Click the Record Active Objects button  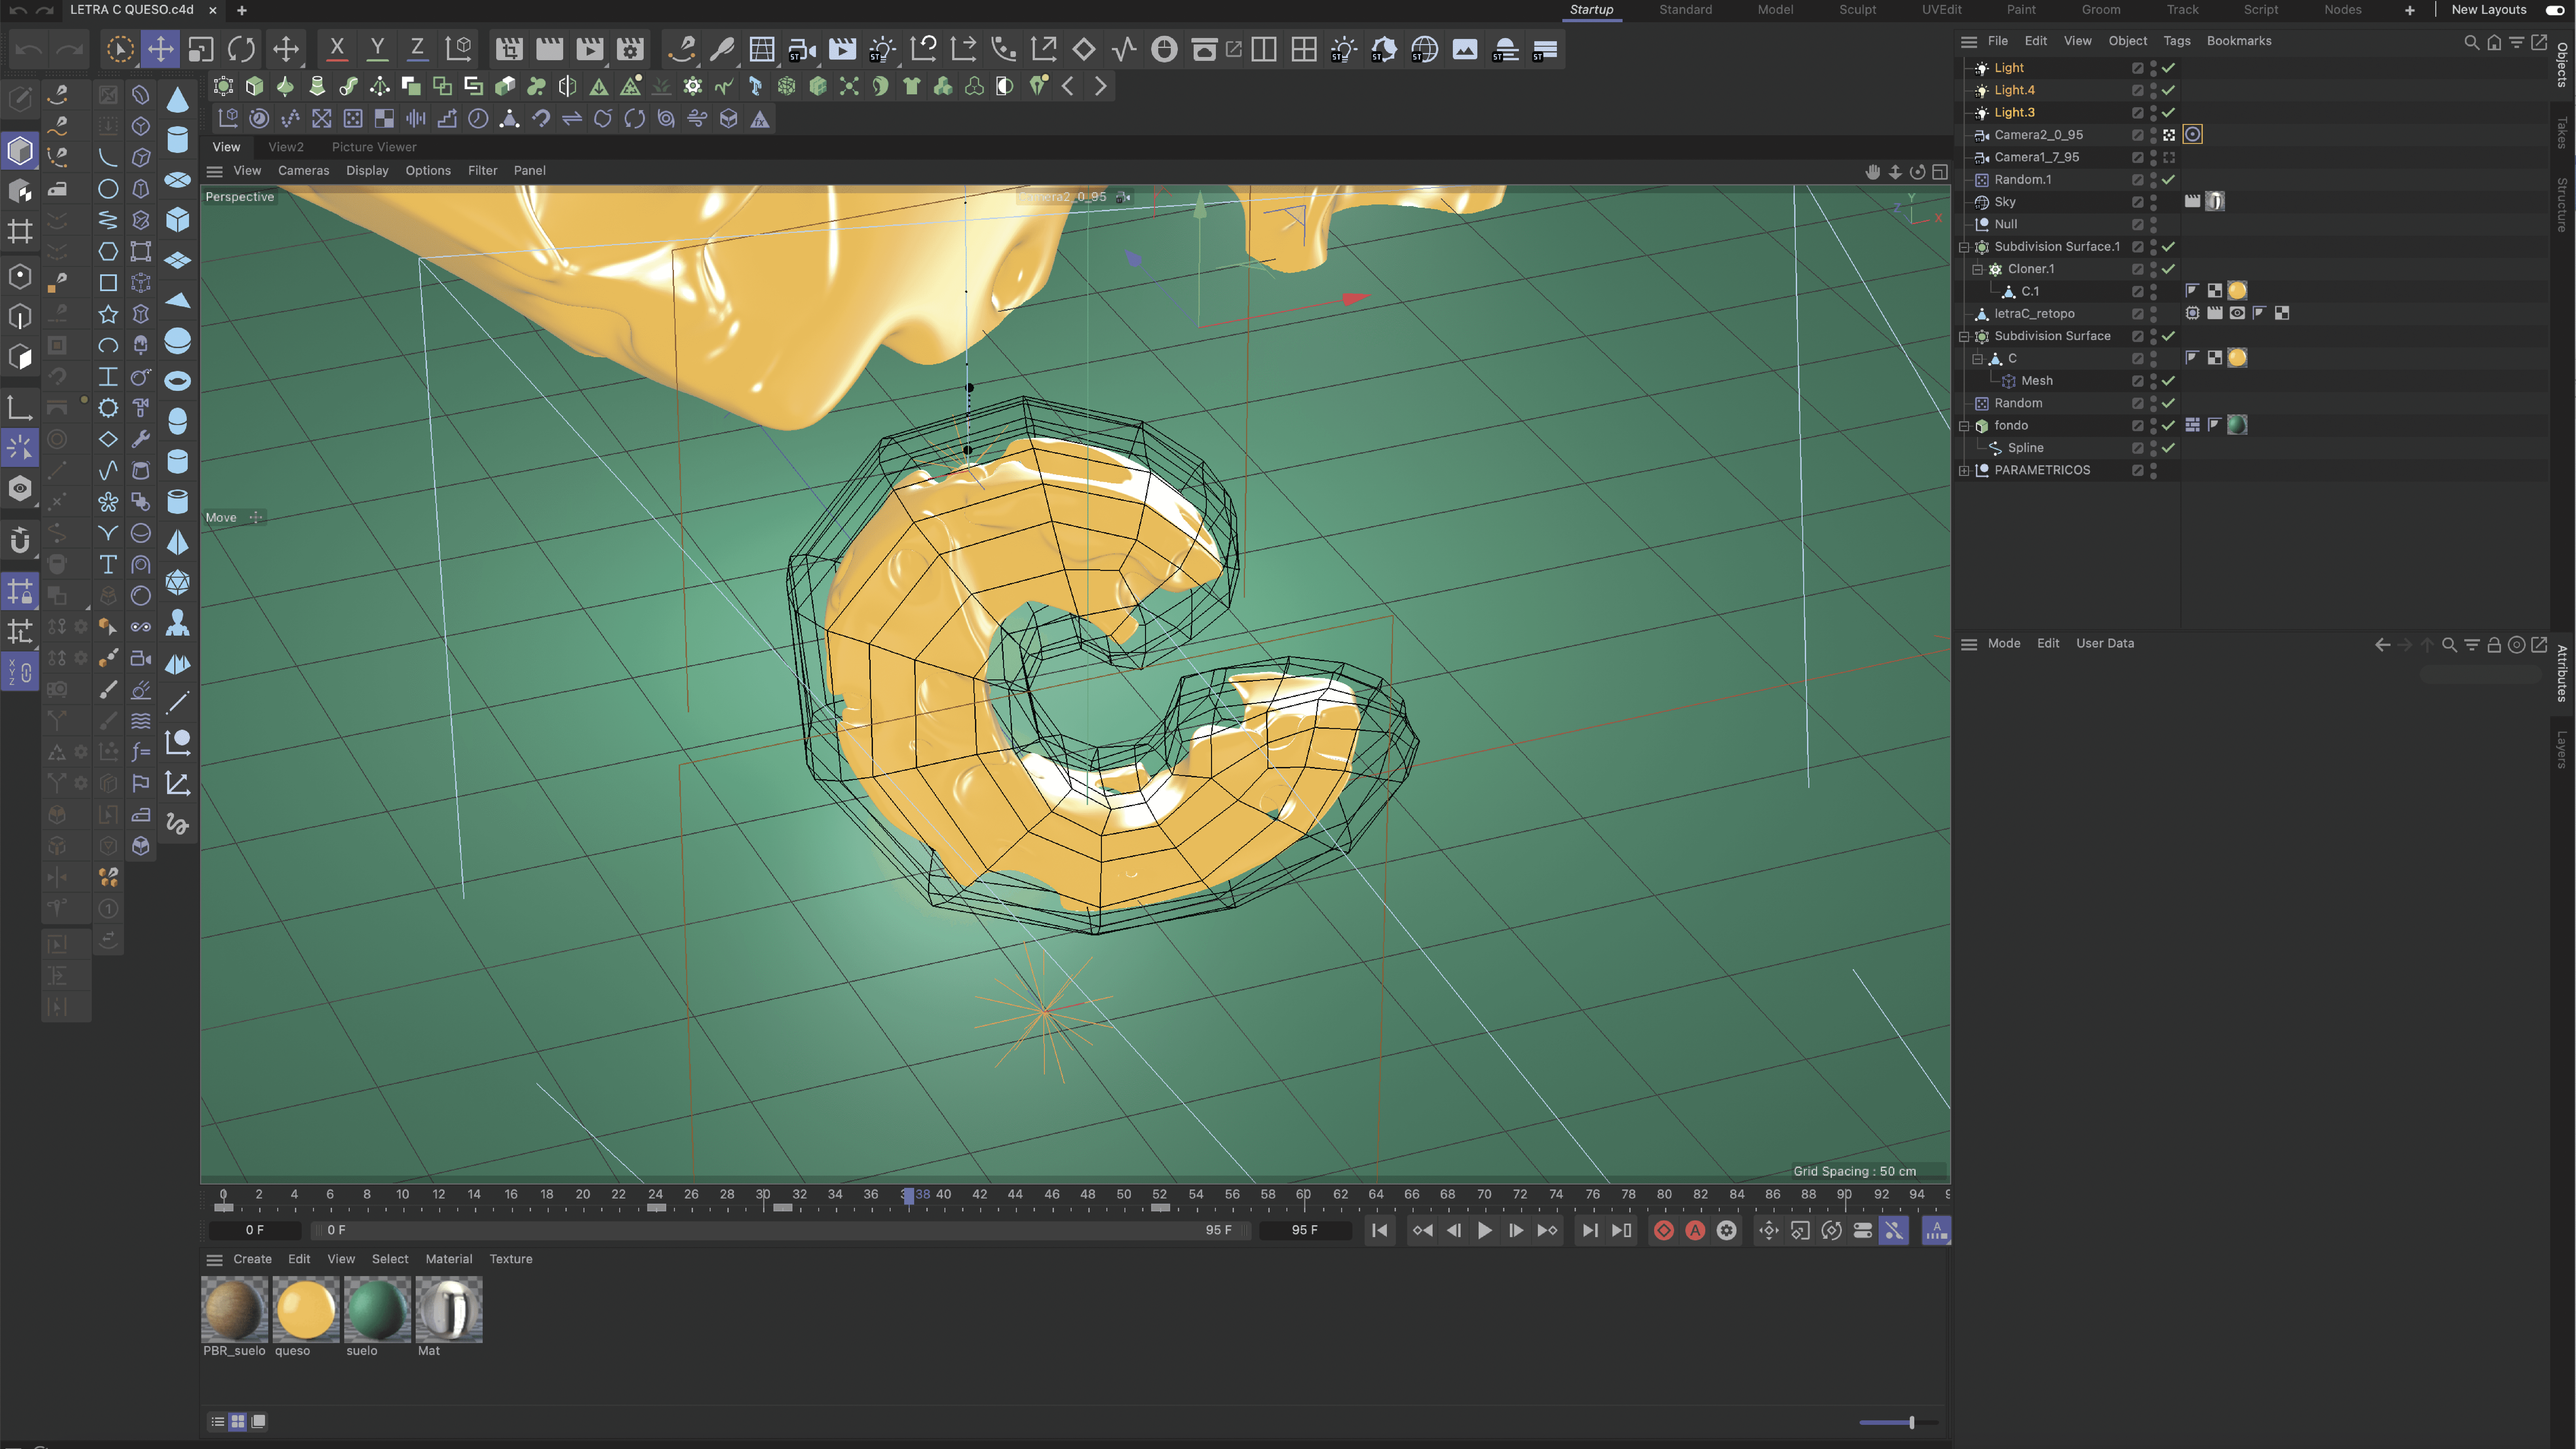tap(1664, 1231)
